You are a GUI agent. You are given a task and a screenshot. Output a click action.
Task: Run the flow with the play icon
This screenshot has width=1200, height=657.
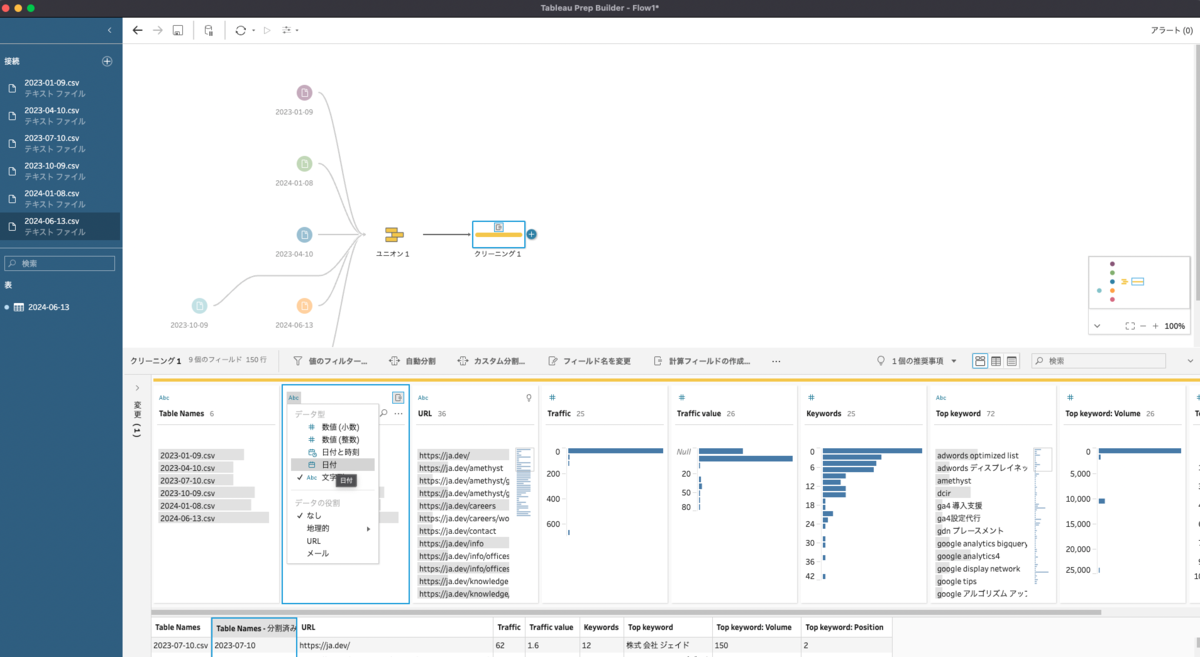[x=267, y=31]
